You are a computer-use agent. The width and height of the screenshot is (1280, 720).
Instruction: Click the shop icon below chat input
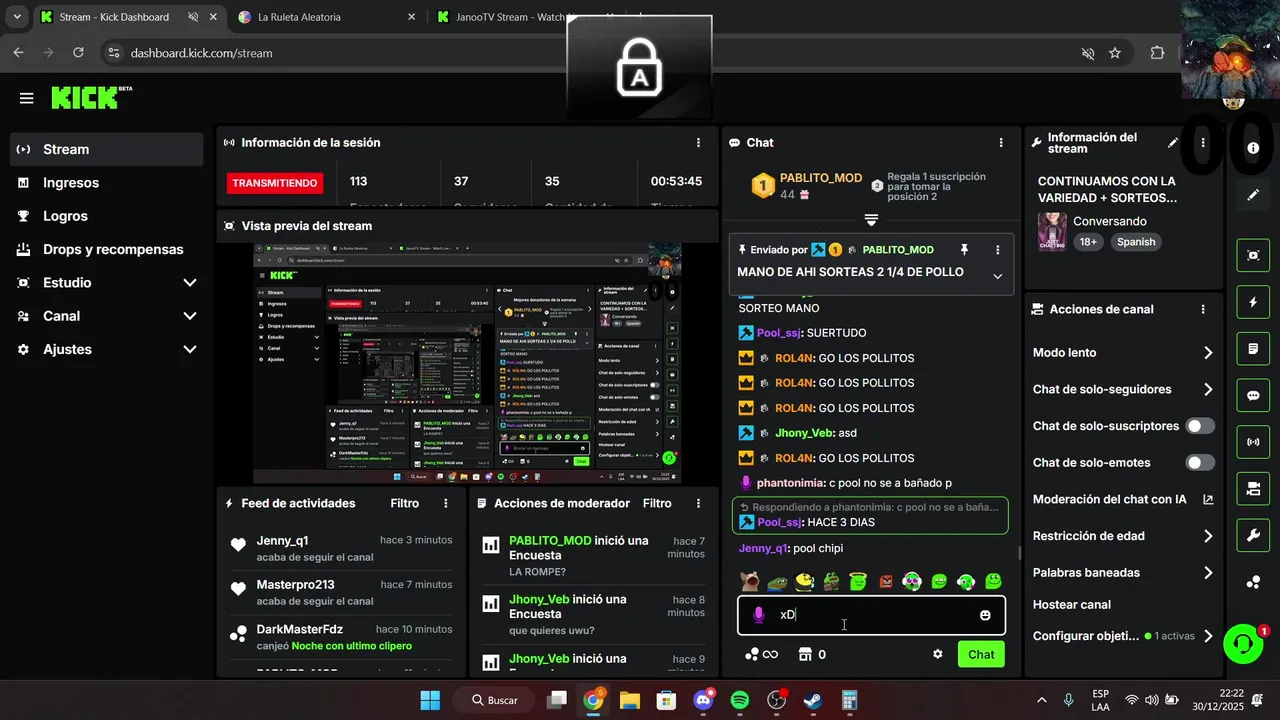coord(806,654)
